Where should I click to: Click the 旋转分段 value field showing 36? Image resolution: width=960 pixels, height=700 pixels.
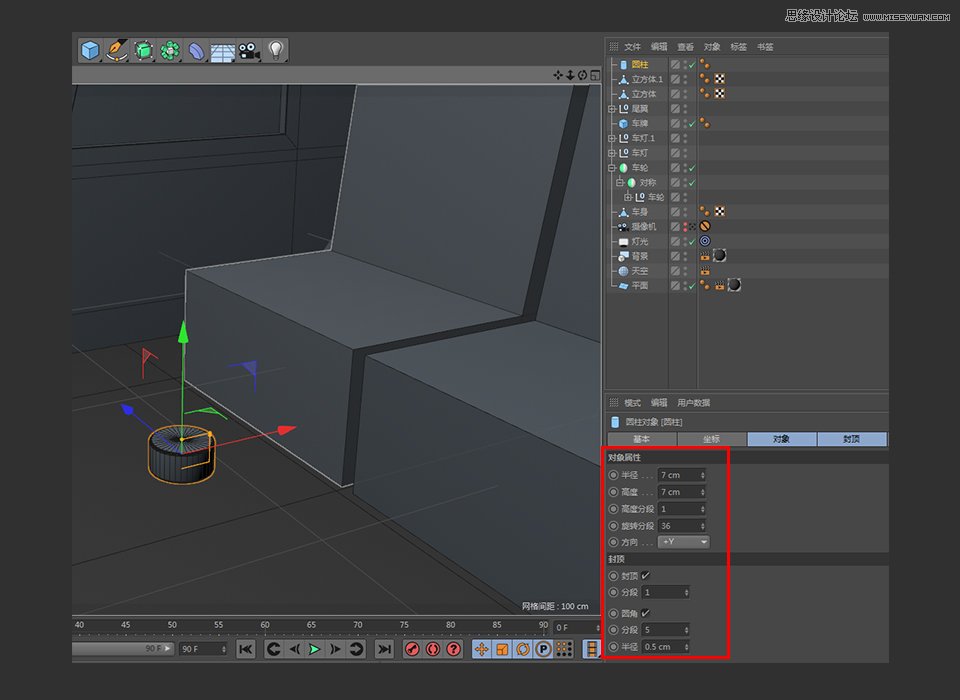[x=676, y=525]
